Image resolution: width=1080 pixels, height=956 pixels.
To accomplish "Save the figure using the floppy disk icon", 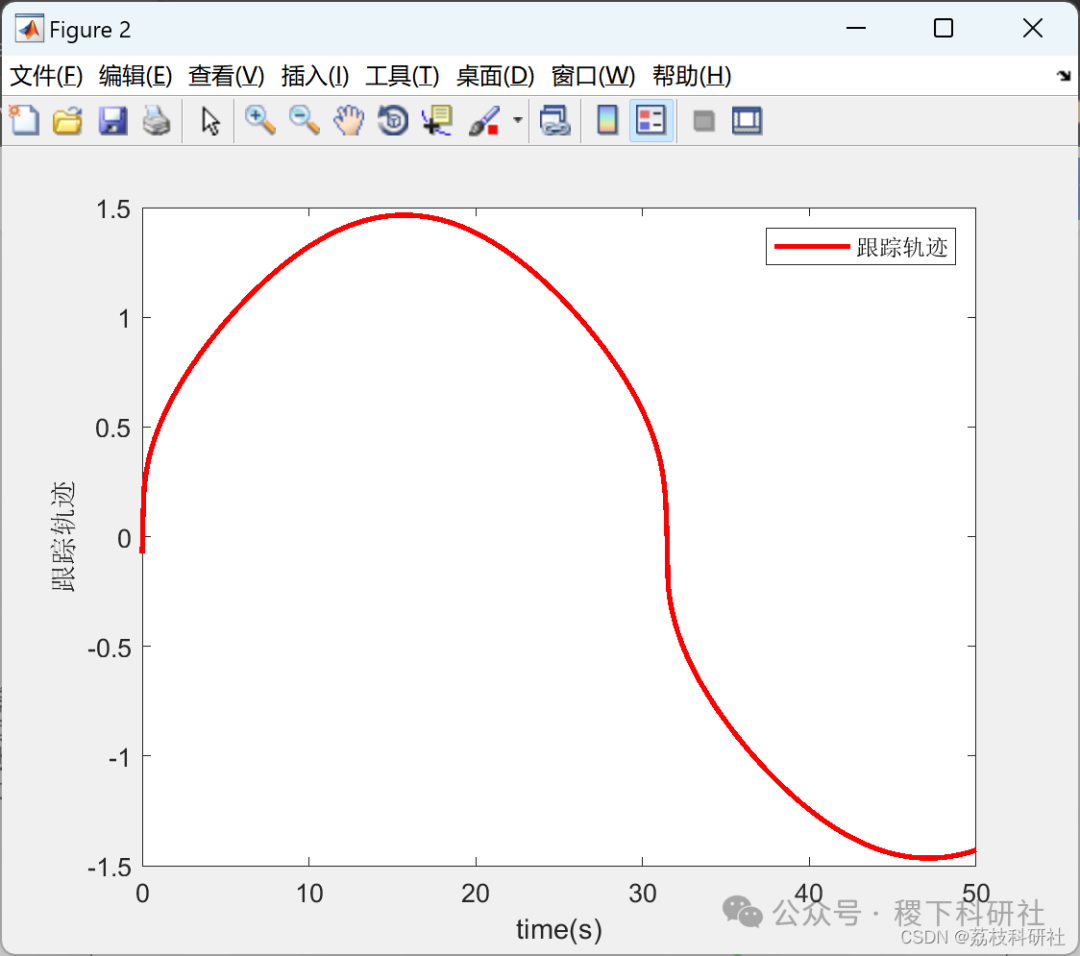I will click(x=112, y=121).
